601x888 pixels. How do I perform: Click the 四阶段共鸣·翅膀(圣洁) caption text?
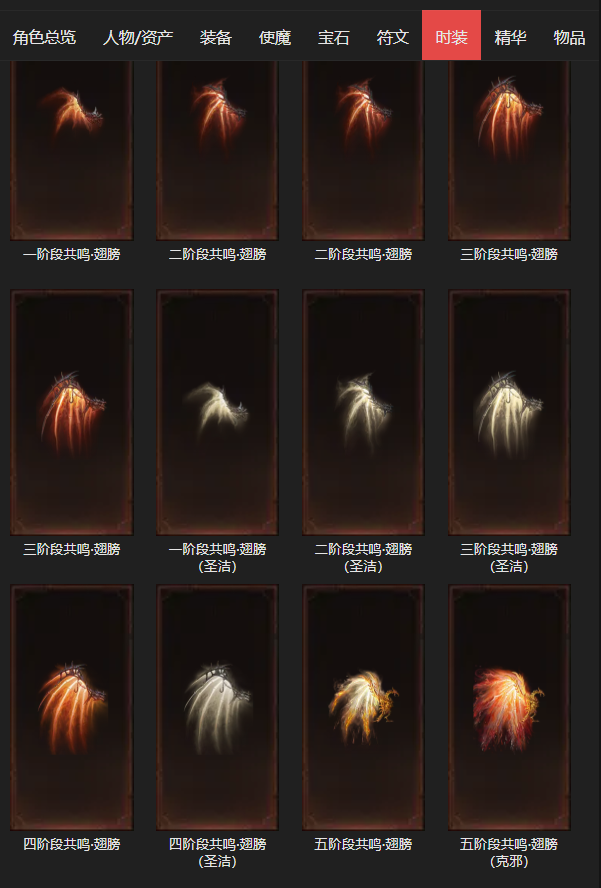(x=218, y=852)
